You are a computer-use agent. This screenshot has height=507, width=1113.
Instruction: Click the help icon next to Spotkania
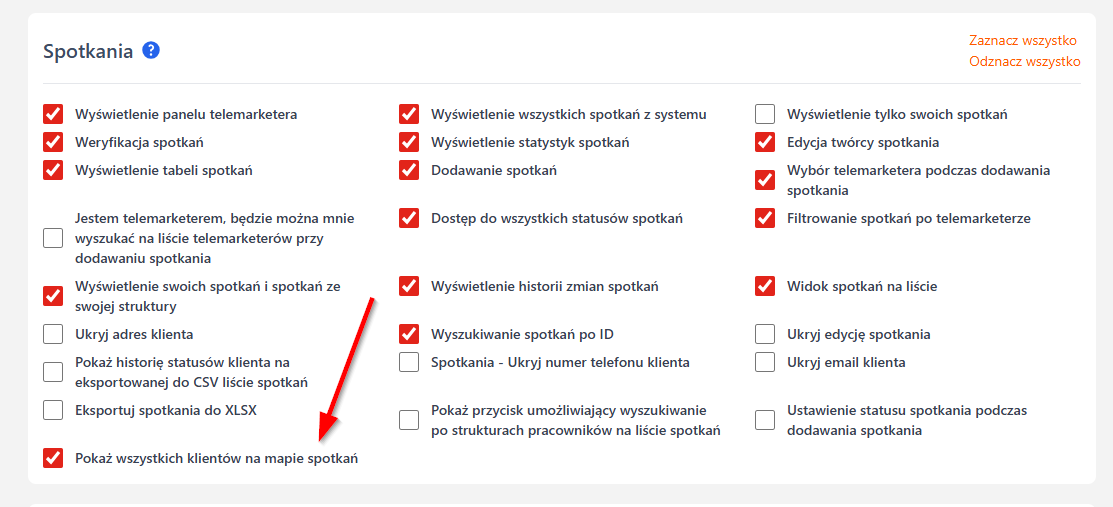[151, 50]
